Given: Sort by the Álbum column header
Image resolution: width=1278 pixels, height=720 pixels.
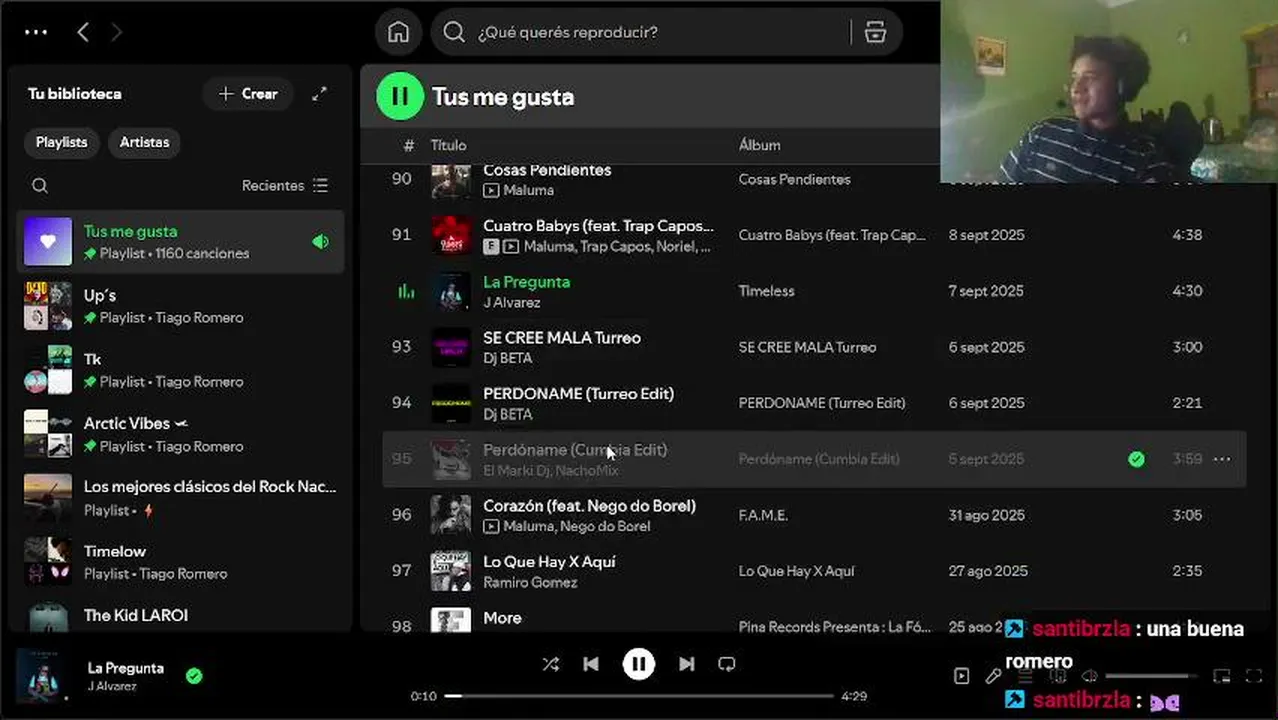Looking at the screenshot, I should click(759, 145).
